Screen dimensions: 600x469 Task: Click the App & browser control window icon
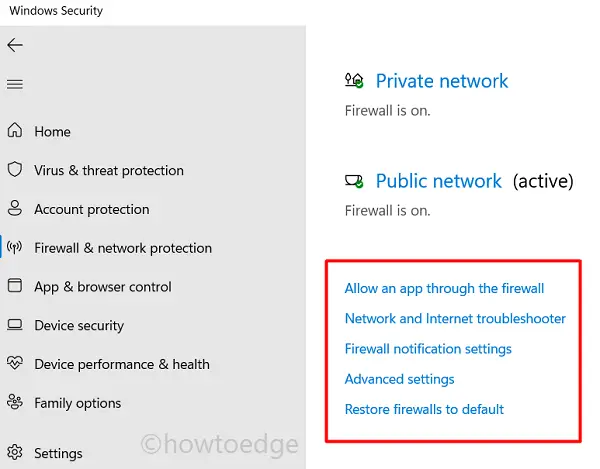[x=15, y=287]
